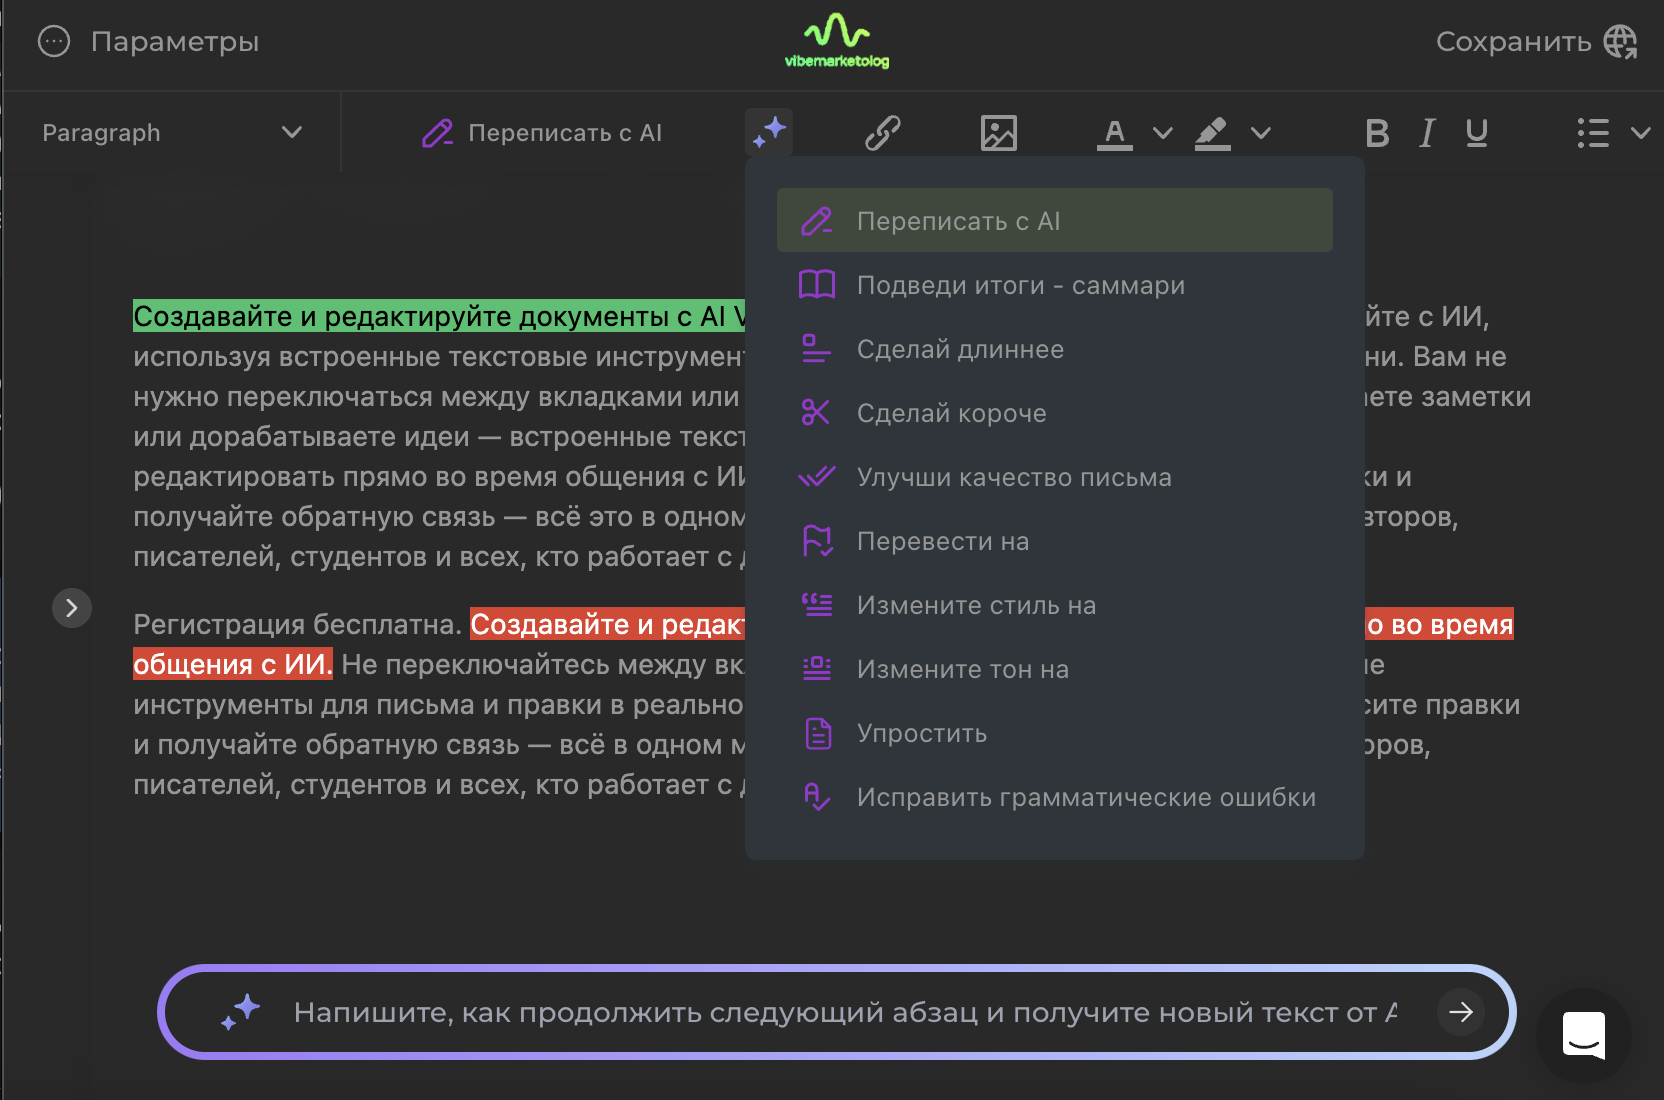Screen dimensions: 1664x1100
Task: Open the Параметры circle menu icon
Action: (x=54, y=42)
